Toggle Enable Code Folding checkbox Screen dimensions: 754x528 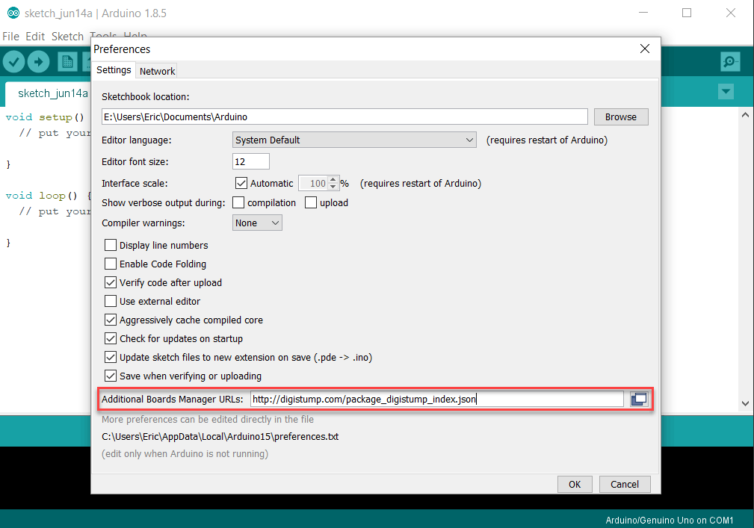pos(111,264)
